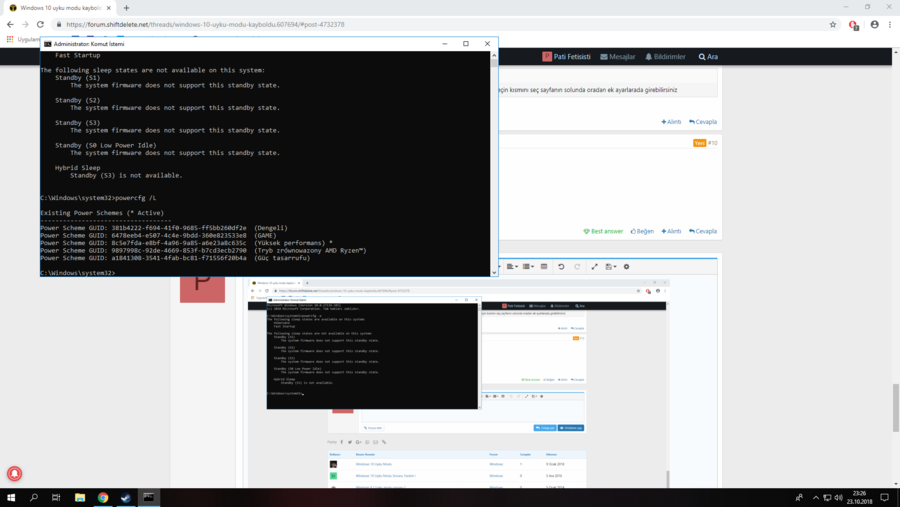The width and height of the screenshot is (900, 507).
Task: Toggle fullscreen mode in the reply editor
Action: click(594, 267)
